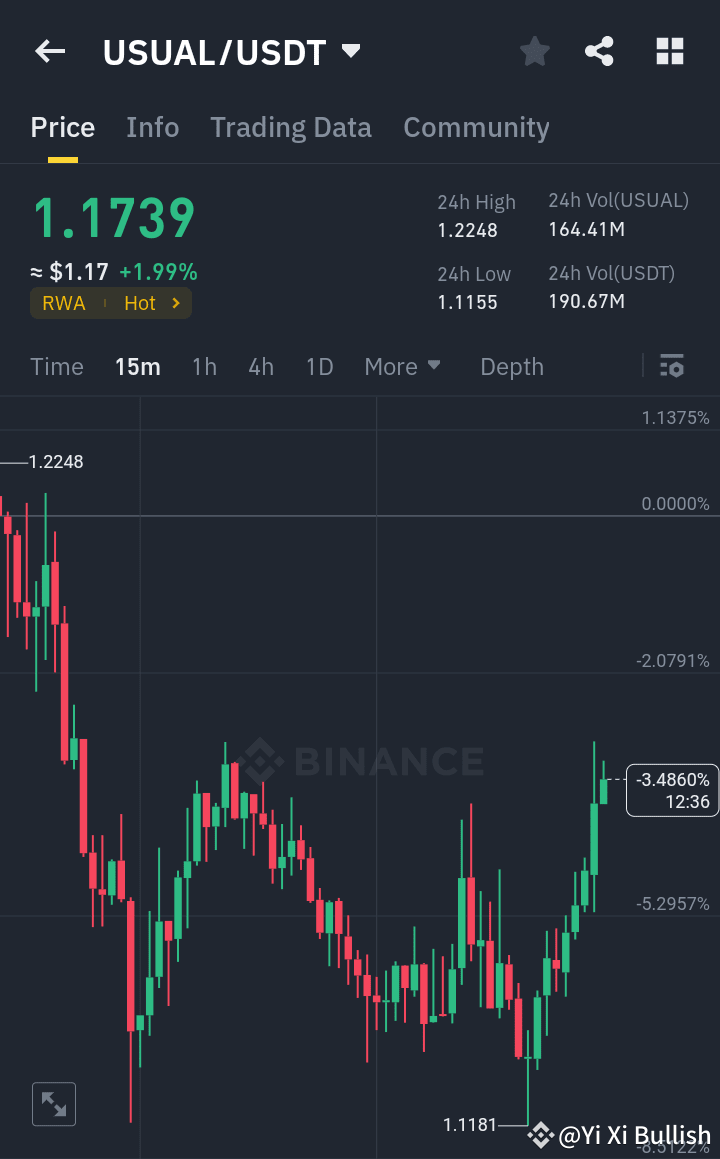This screenshot has height=1159, width=720.
Task: Open the Hot token category tag
Action: [139, 302]
